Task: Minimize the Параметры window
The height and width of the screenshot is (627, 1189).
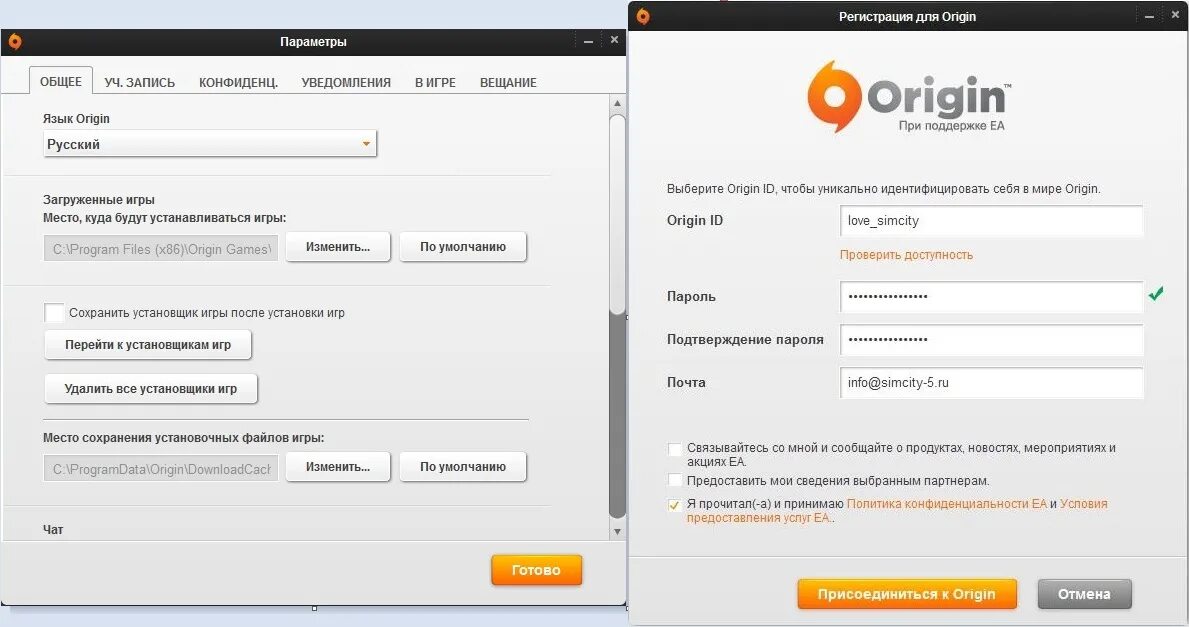Action: (588, 41)
